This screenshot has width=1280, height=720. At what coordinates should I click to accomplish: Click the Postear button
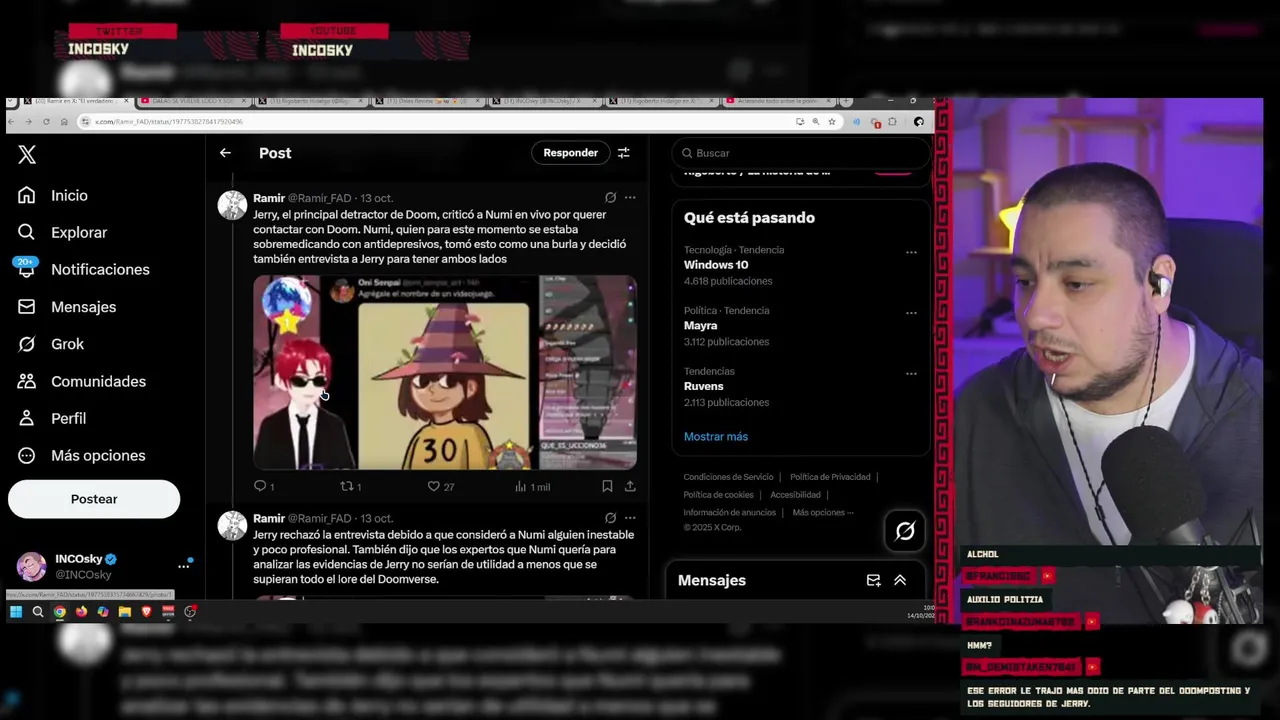[94, 499]
